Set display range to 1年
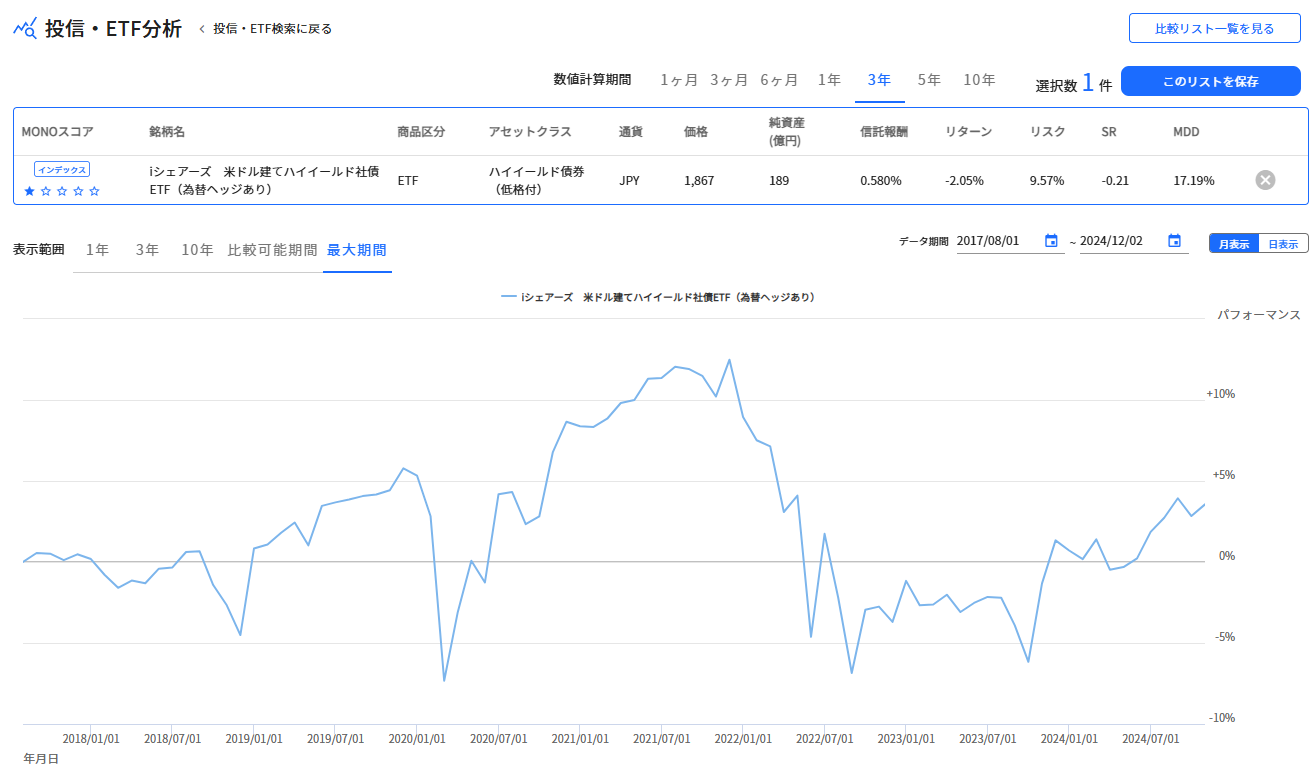Screen dimensions: 1314x781 (x=97, y=250)
